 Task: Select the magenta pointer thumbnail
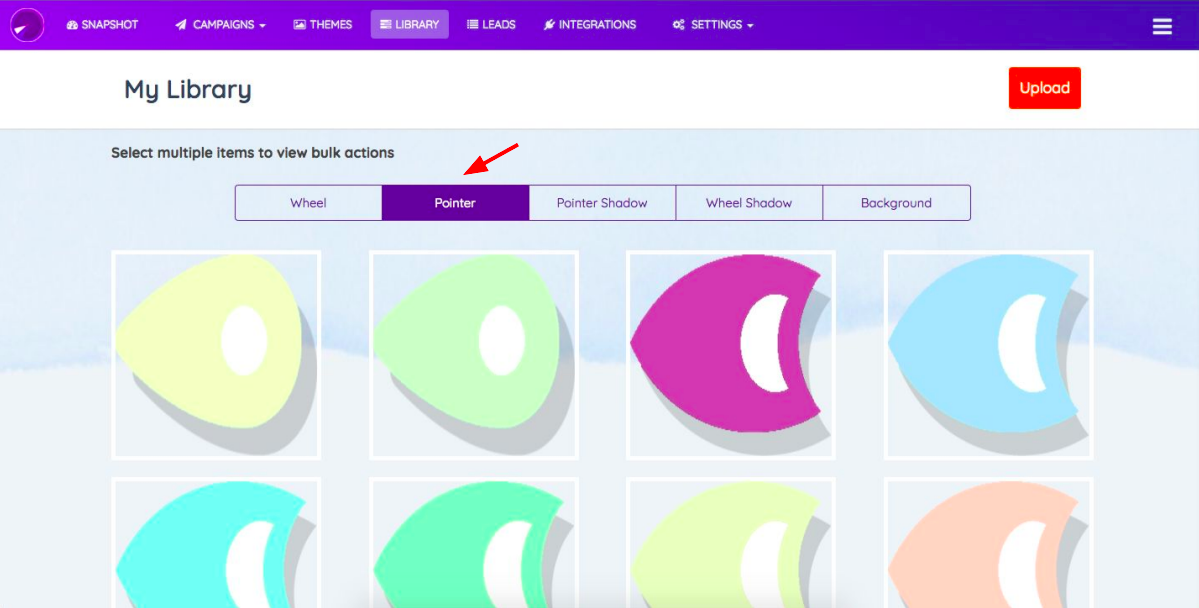(x=731, y=355)
